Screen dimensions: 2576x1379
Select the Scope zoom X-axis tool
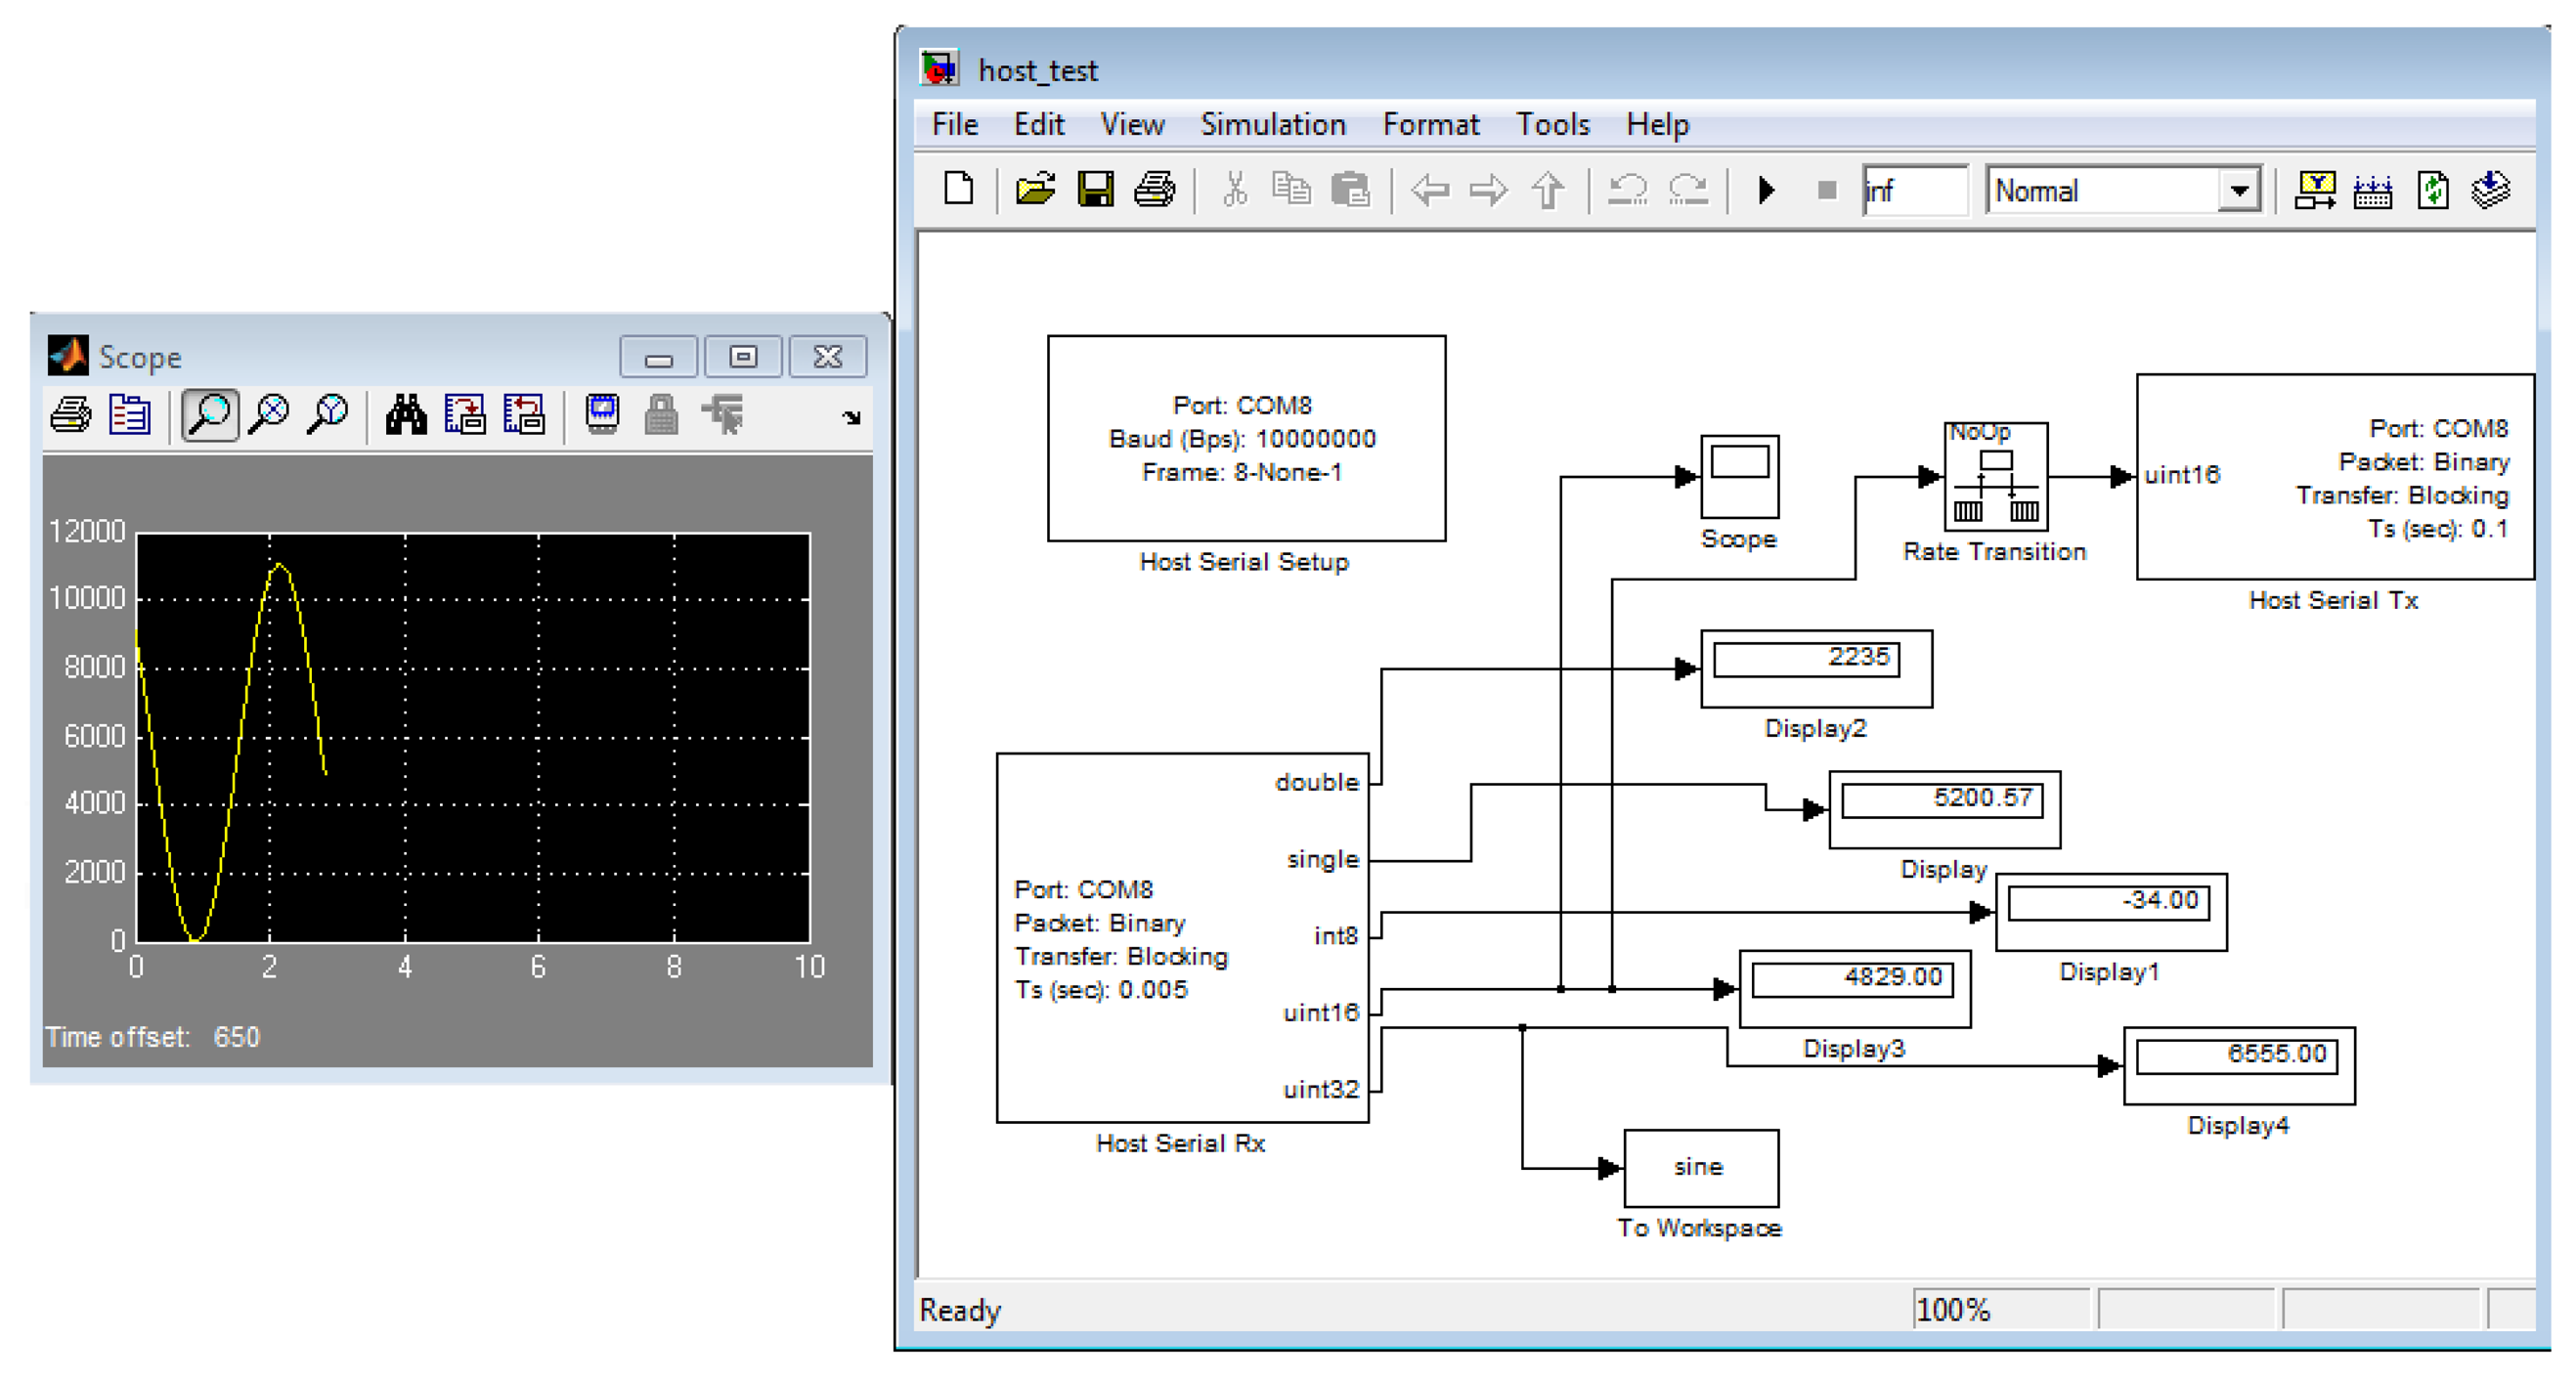click(269, 415)
